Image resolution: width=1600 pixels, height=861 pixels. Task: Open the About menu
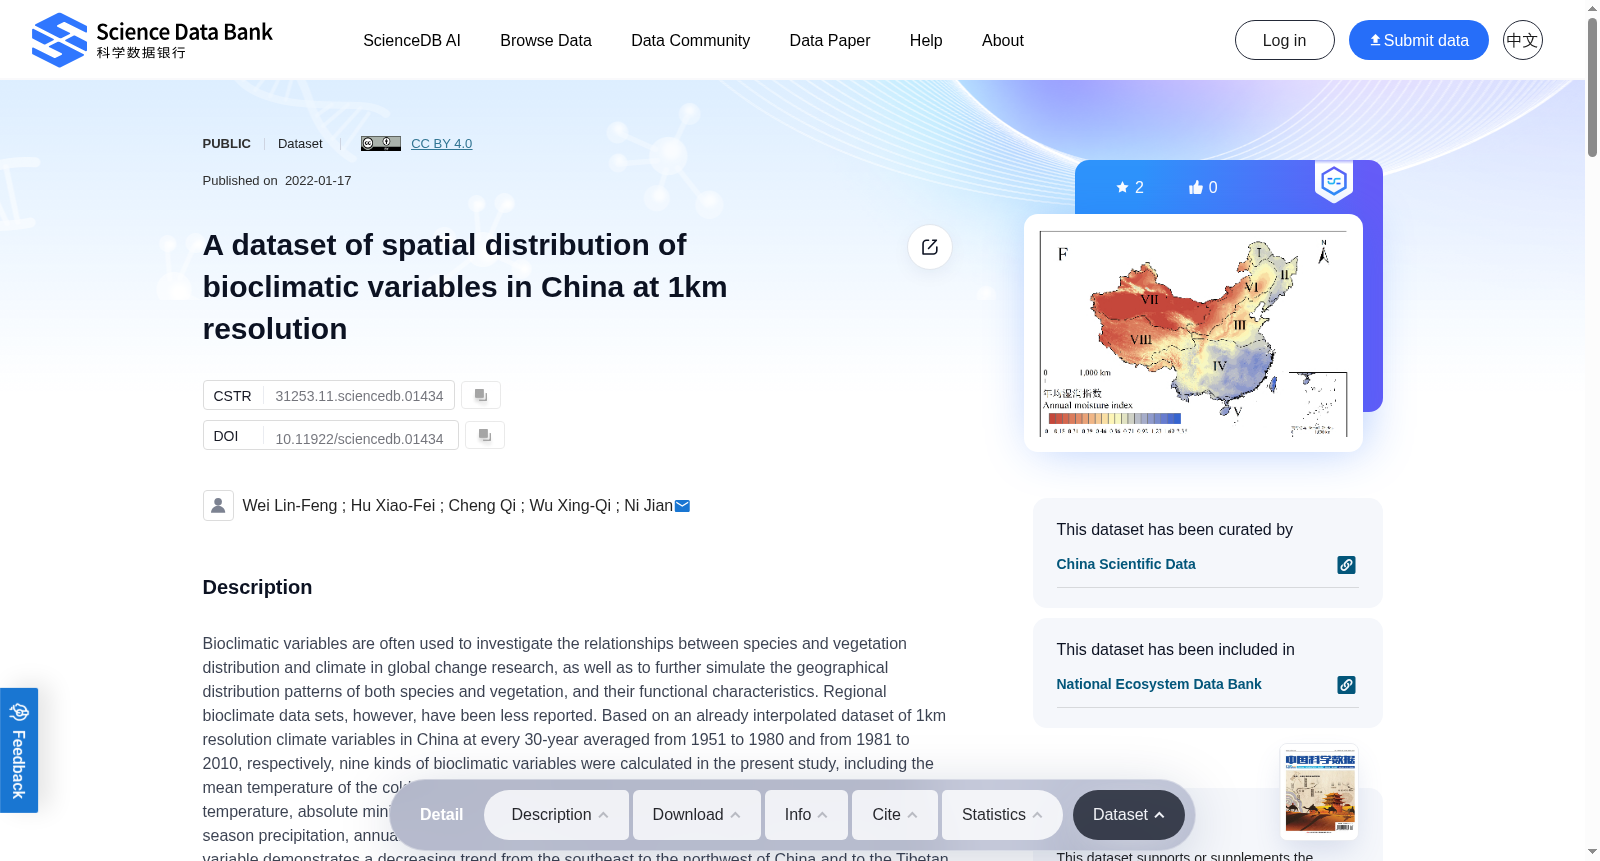point(1003,40)
